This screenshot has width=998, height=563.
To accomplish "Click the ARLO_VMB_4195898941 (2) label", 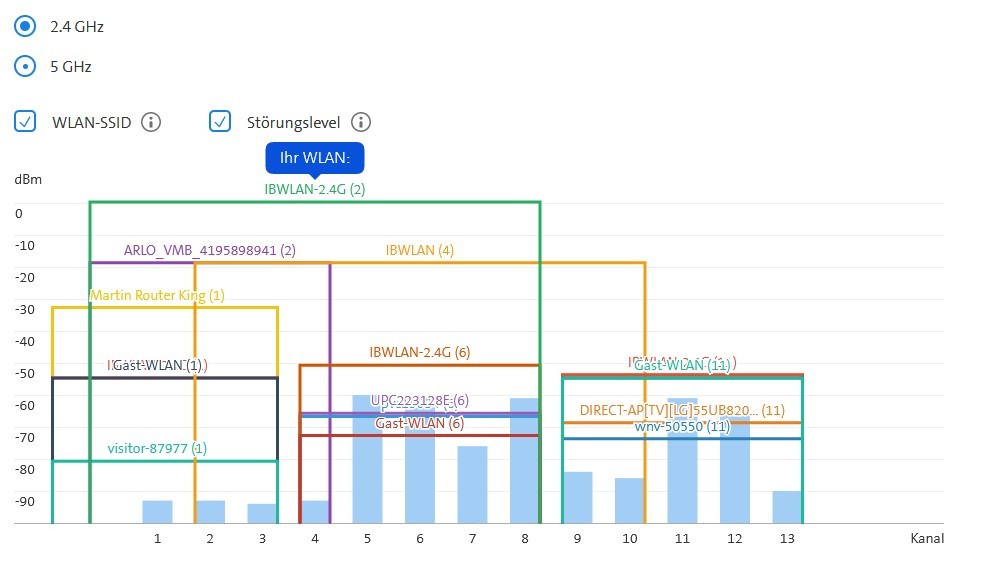I will point(209,250).
